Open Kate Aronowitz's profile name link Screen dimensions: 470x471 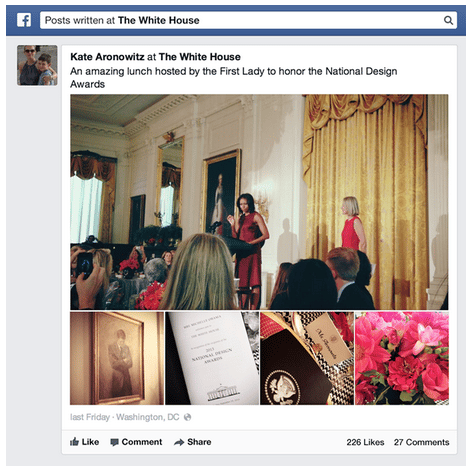click(x=107, y=57)
